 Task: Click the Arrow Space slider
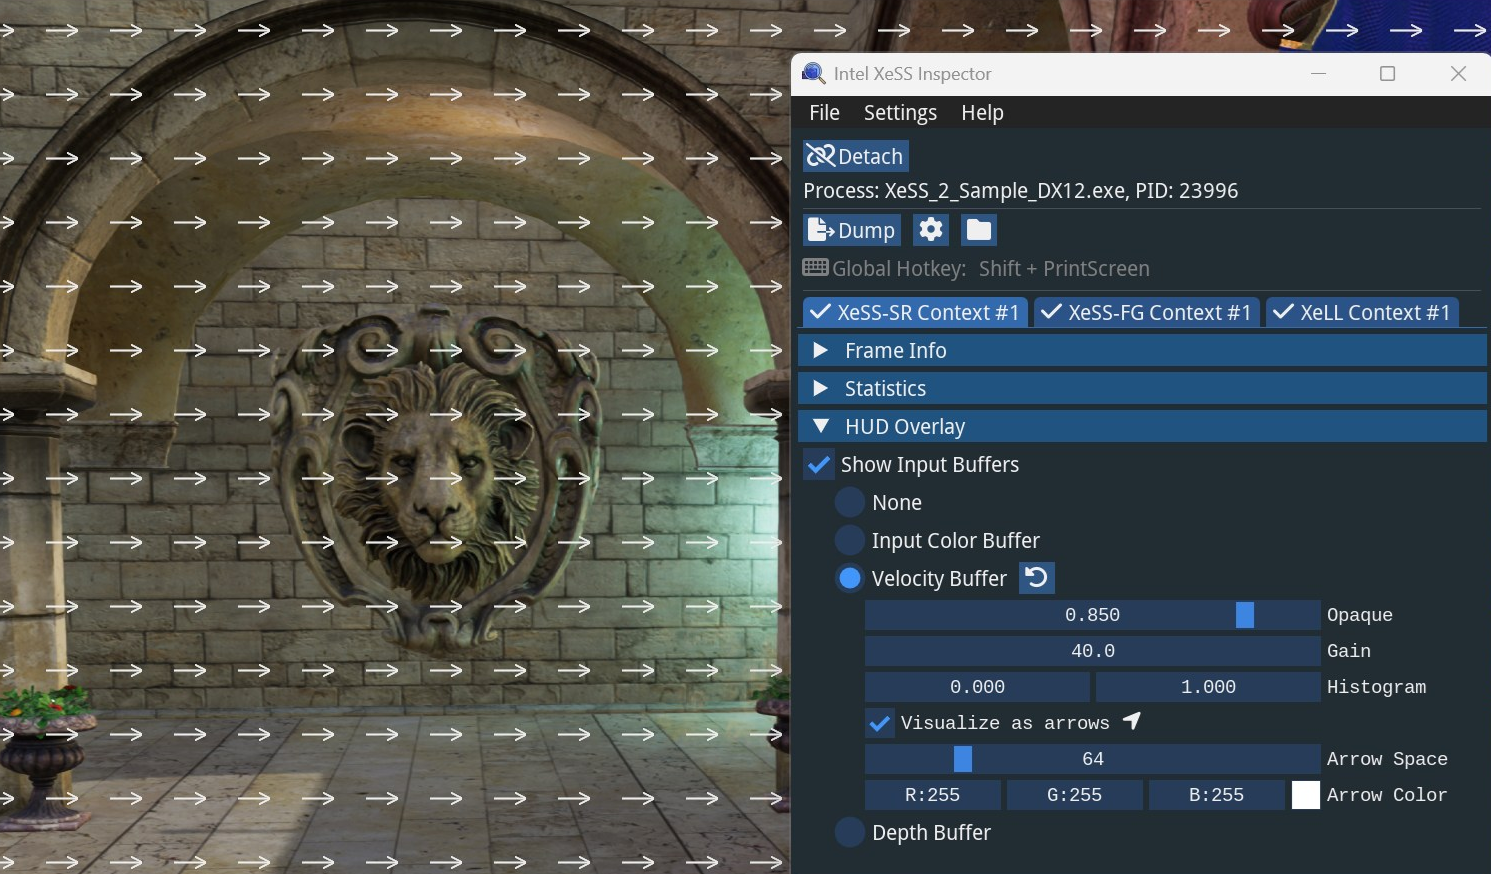click(1092, 758)
